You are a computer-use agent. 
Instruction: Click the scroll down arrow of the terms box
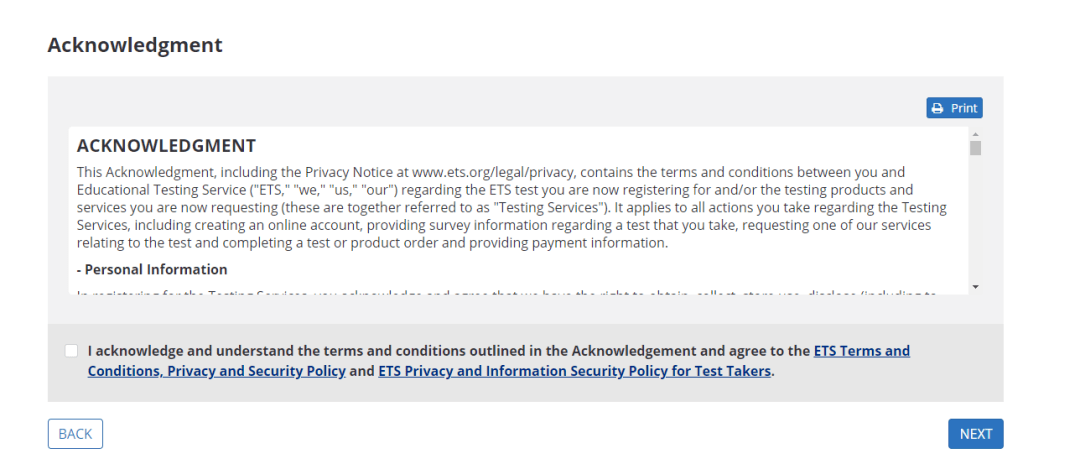[975, 287]
